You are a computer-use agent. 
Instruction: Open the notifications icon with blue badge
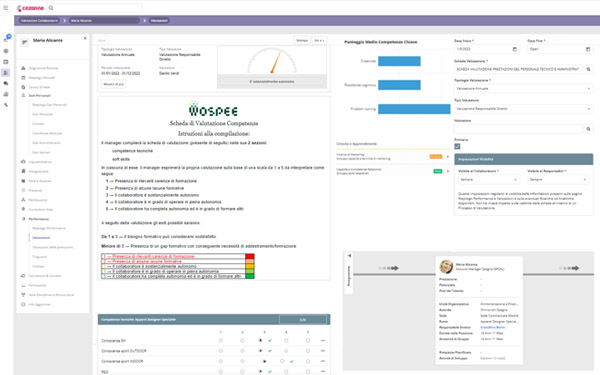(7, 38)
